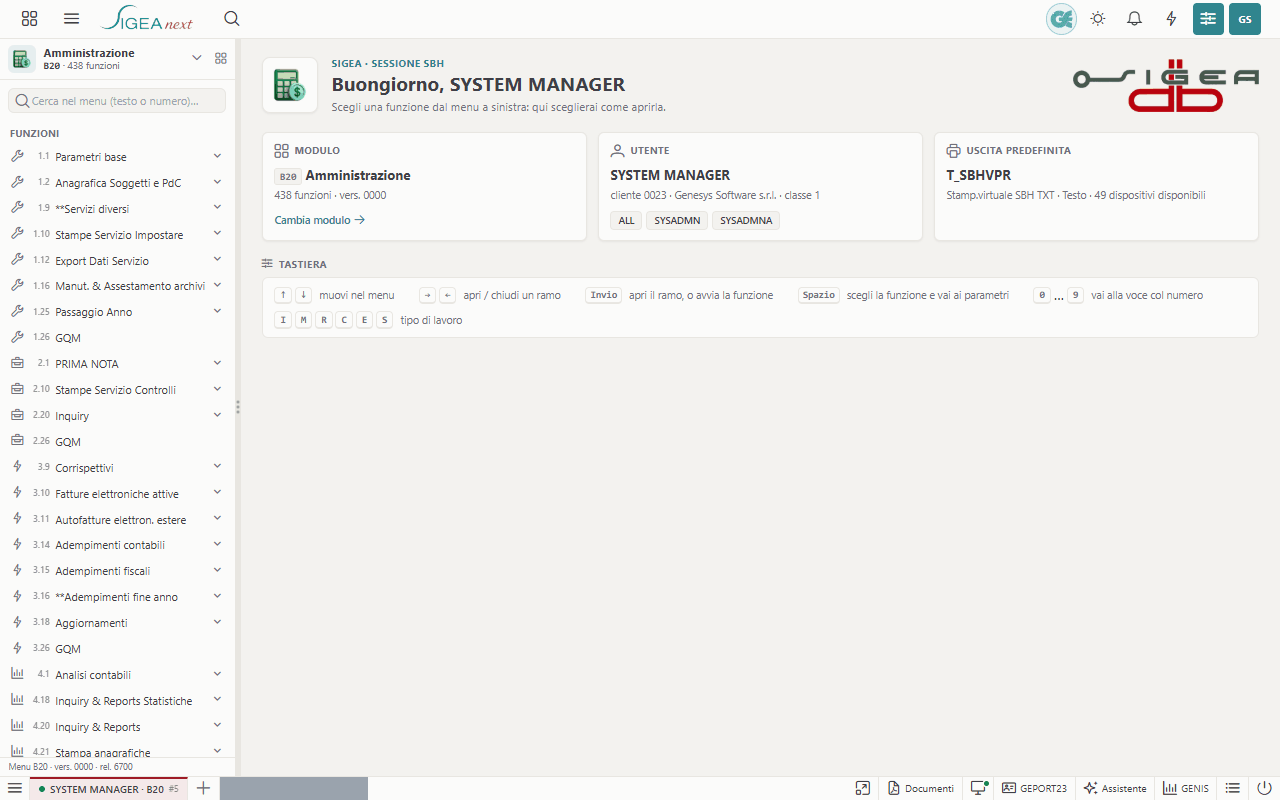The height and width of the screenshot is (800, 1280).
Task: Open the Assistente in the status bar
Action: (x=1115, y=789)
